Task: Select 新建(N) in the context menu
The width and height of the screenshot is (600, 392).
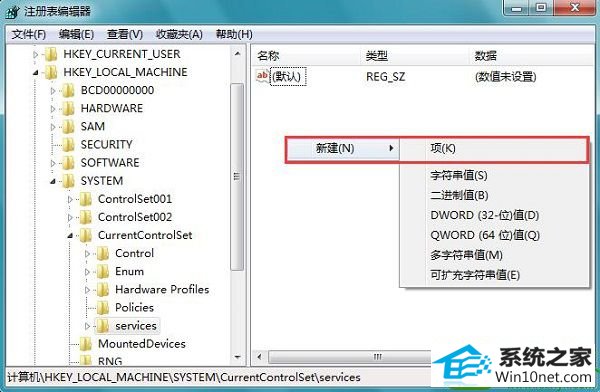Action: (x=342, y=149)
